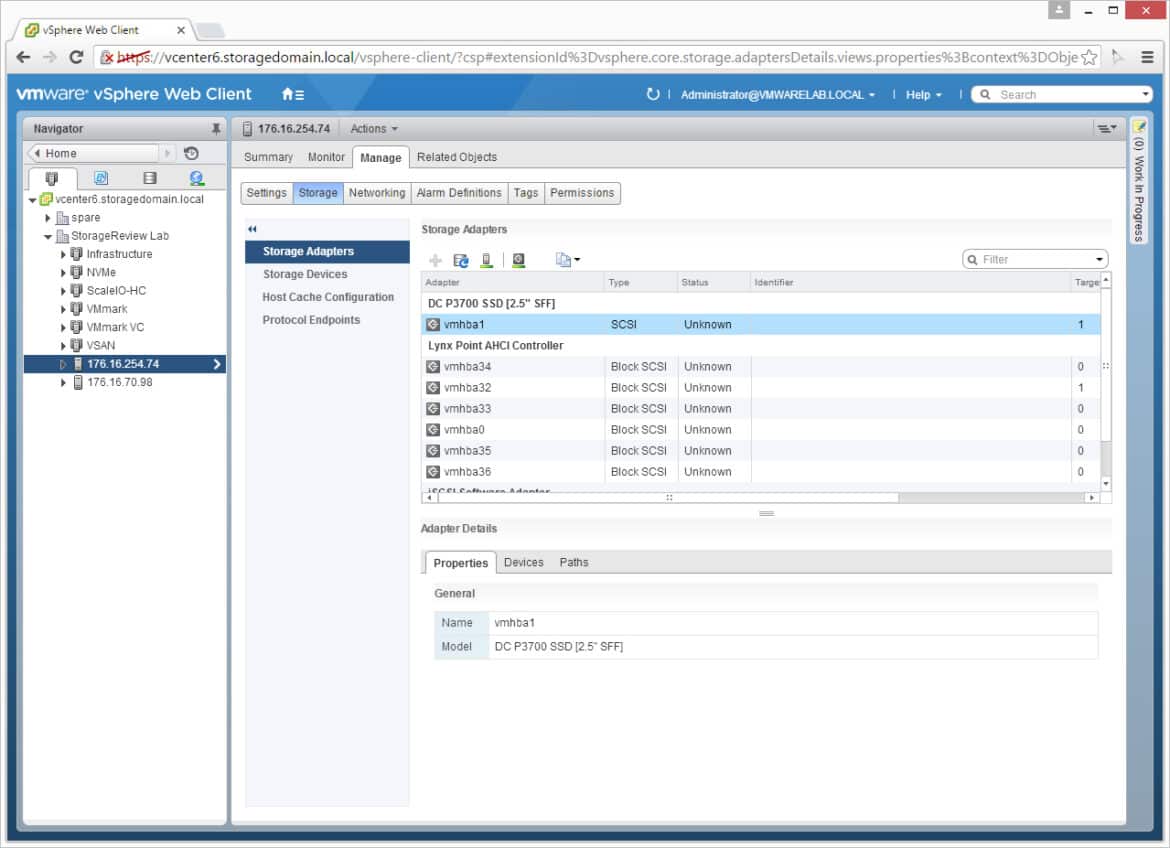Open Navigator history icon
Image resolution: width=1170 pixels, height=848 pixels.
[191, 153]
